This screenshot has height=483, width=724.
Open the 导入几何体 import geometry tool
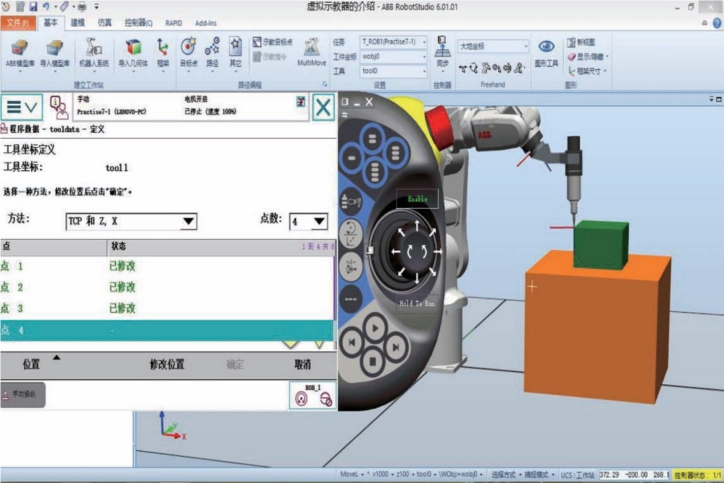coord(132,52)
